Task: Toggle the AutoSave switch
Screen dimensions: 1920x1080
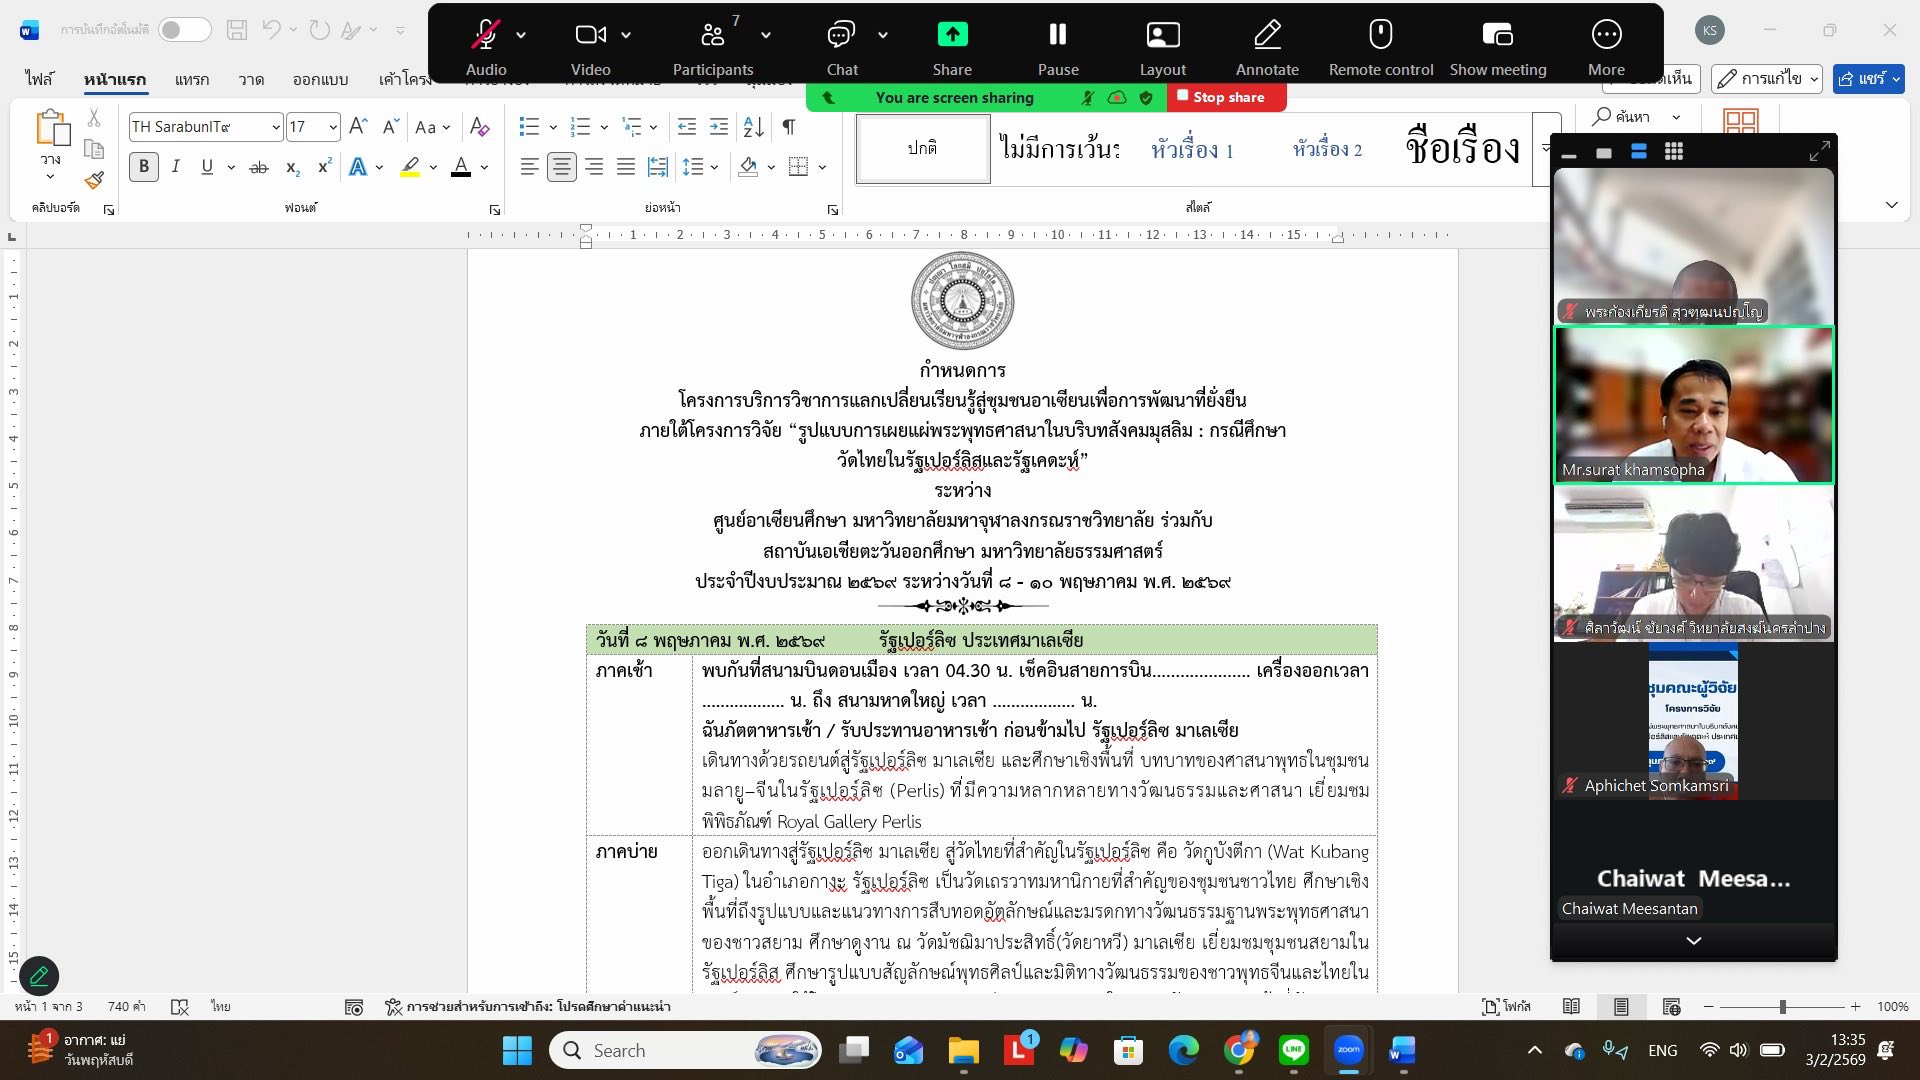Action: pyautogui.click(x=185, y=30)
